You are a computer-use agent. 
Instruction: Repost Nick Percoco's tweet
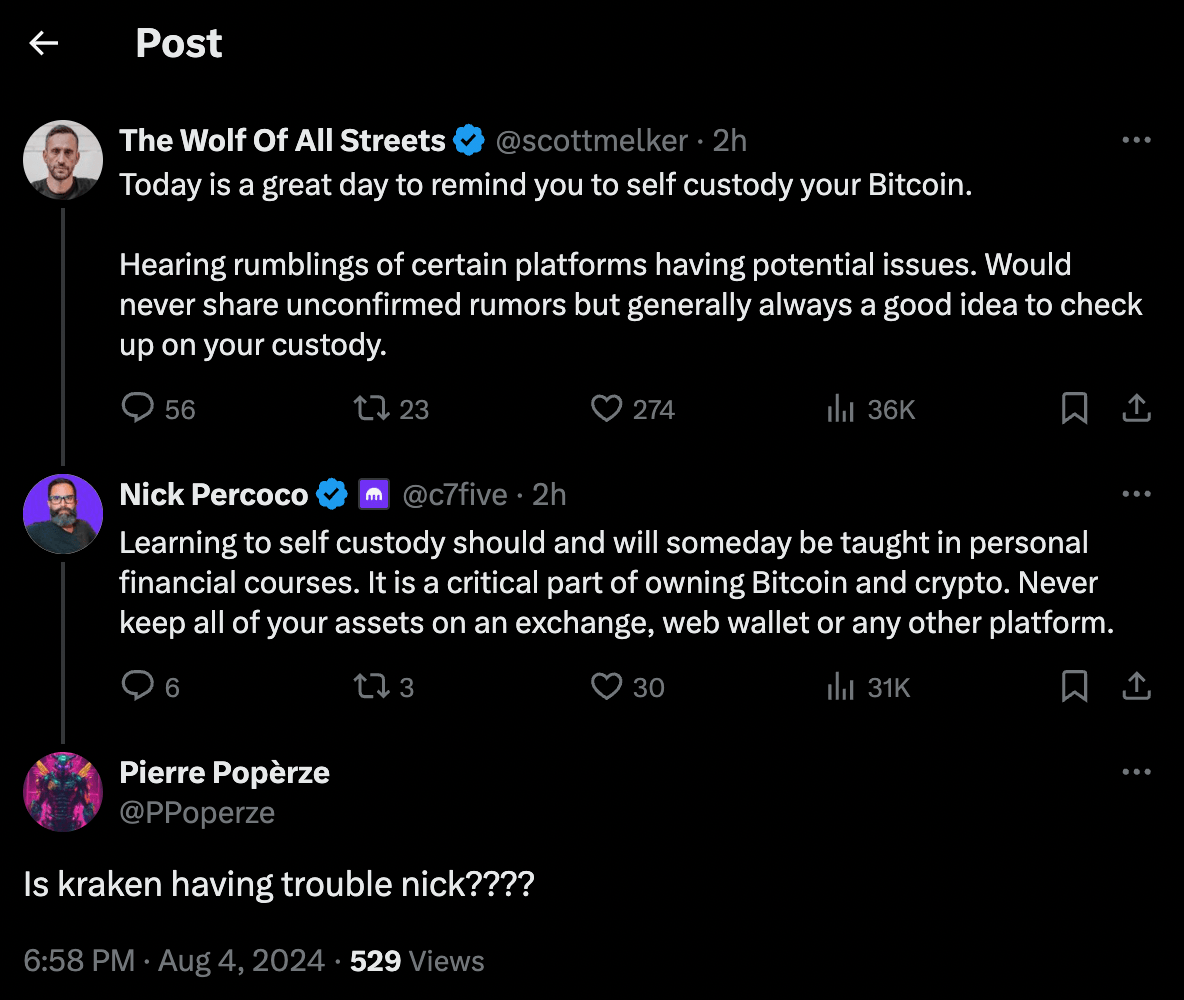370,687
